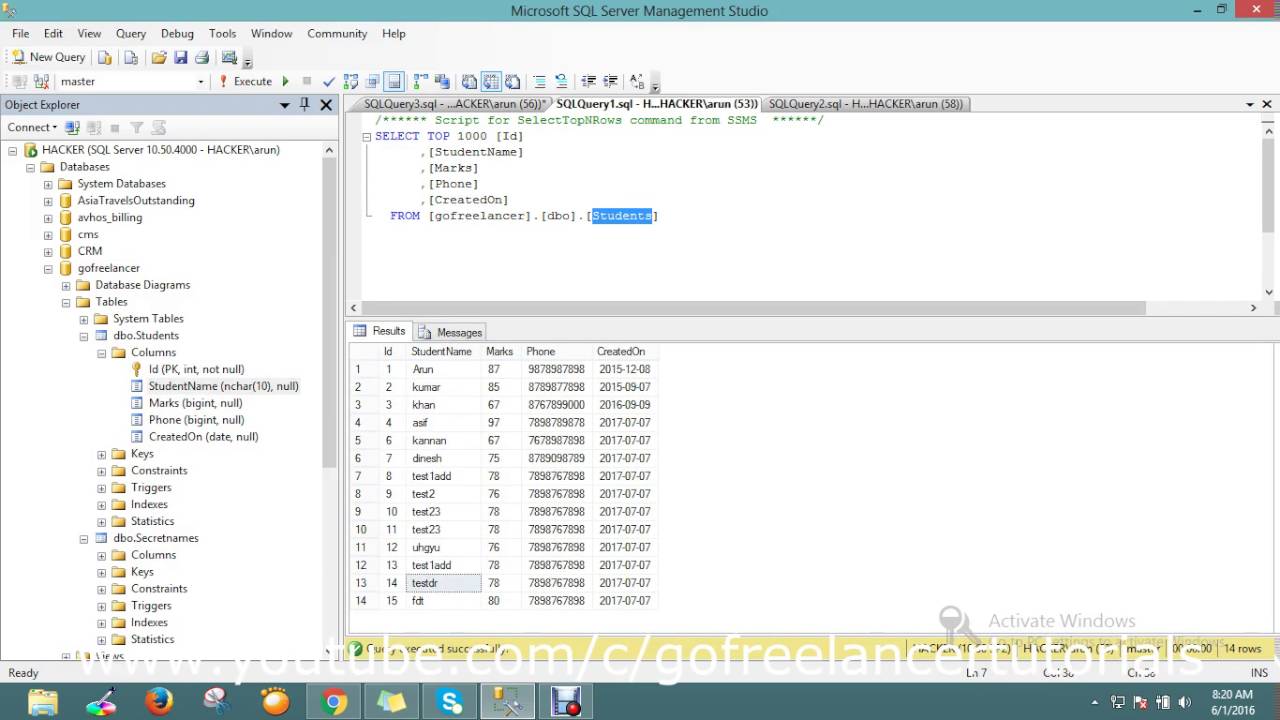
Task: Collapse the Databases tree node
Action: 30,167
